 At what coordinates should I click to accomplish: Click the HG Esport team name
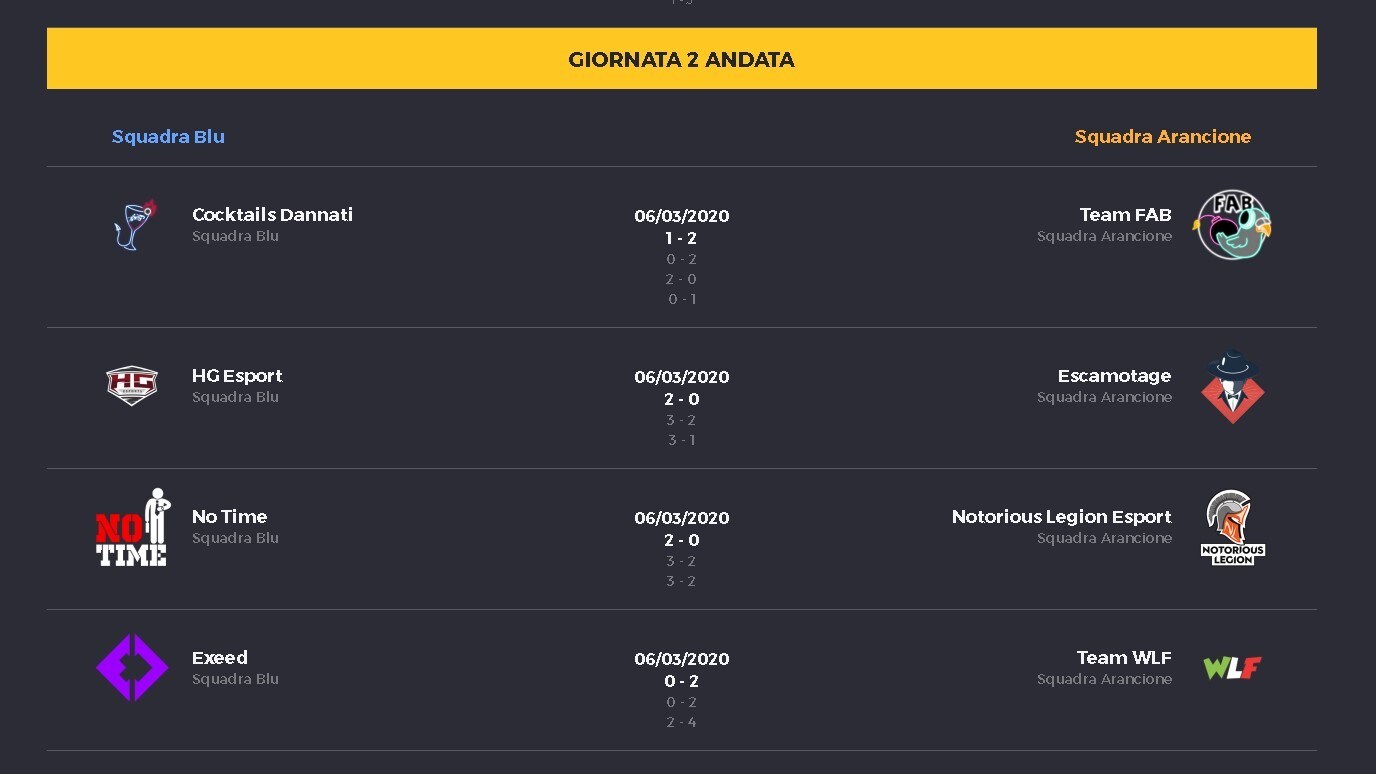tap(237, 375)
